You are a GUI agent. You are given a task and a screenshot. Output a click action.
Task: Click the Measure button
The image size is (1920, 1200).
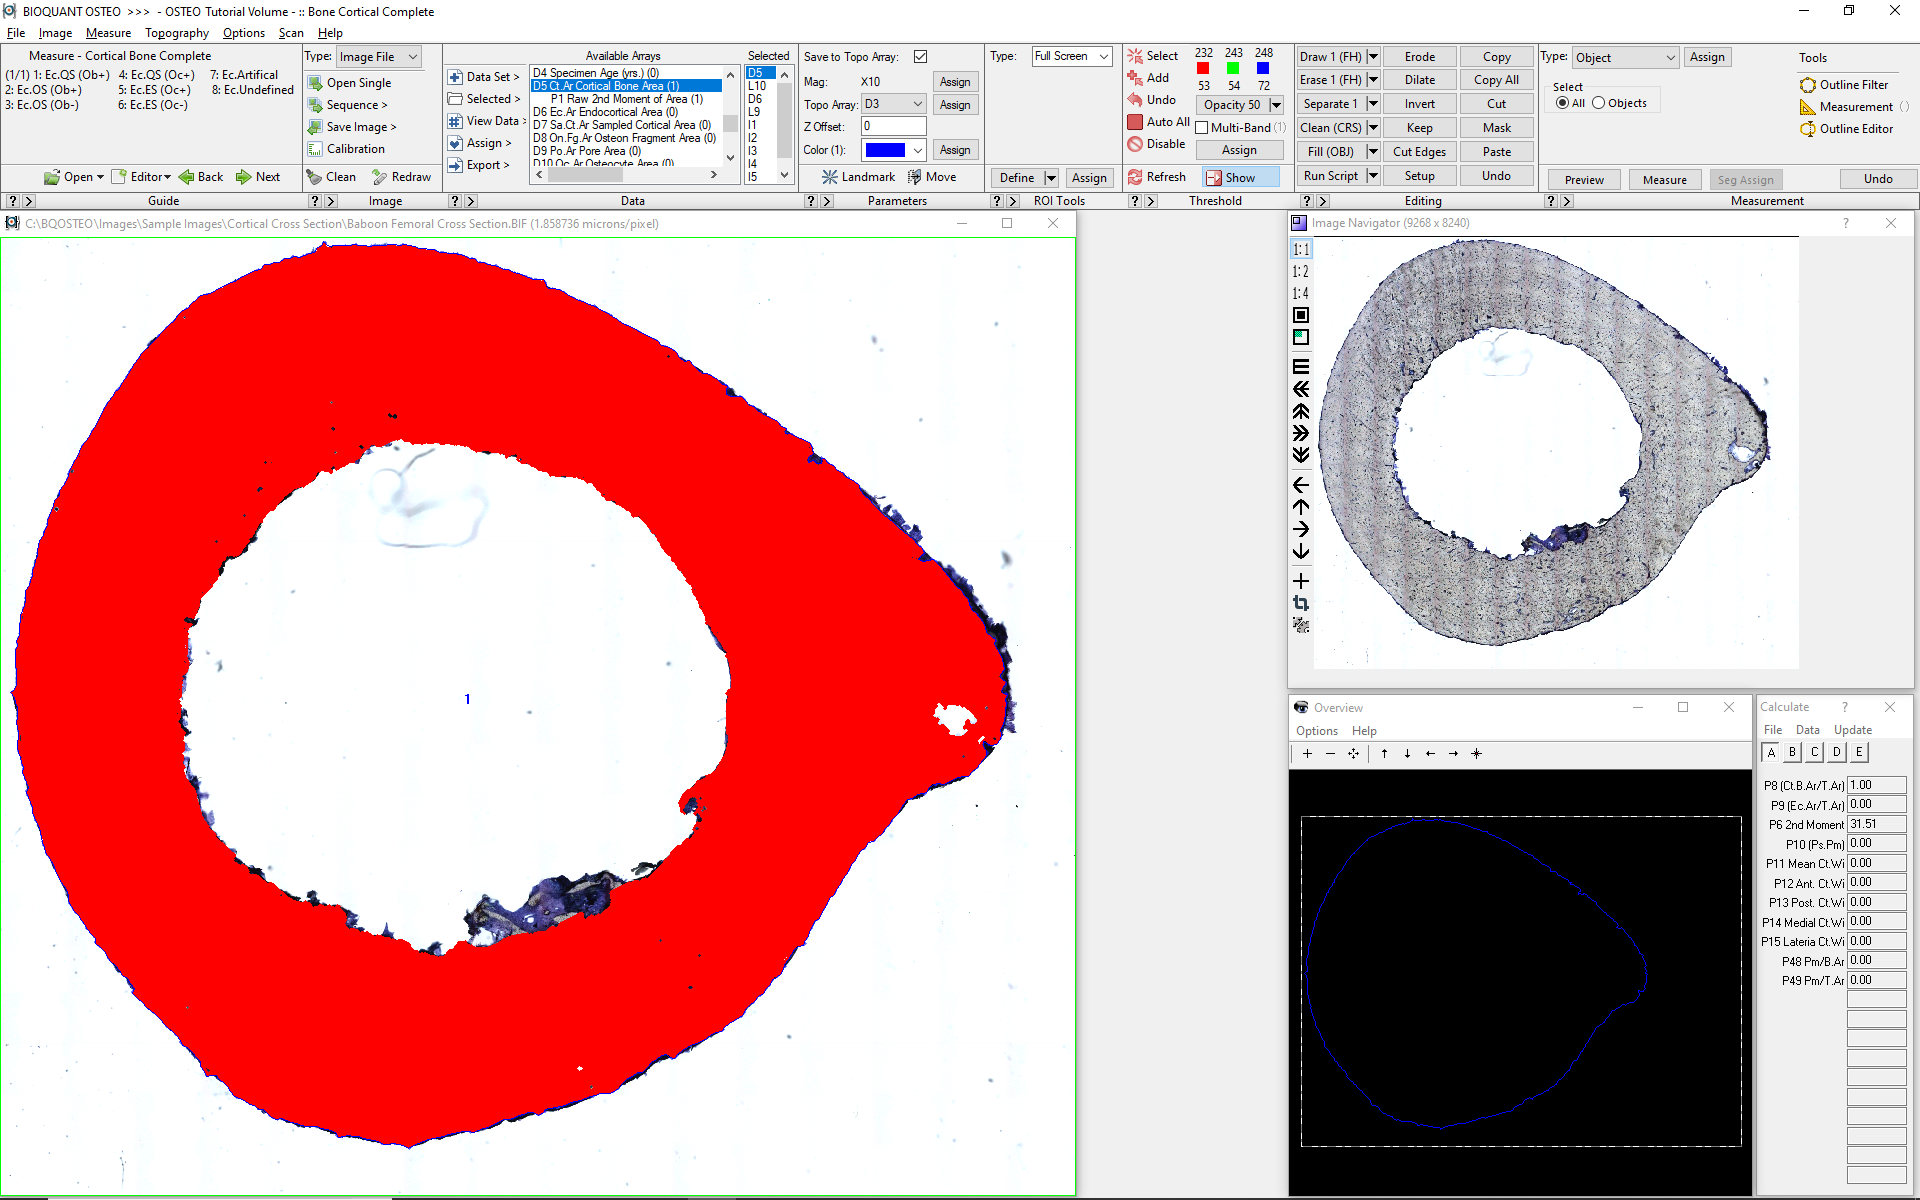pyautogui.click(x=1664, y=180)
